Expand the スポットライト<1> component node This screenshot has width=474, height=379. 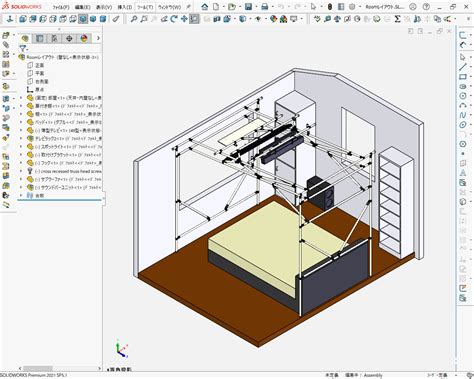[x=21, y=147]
